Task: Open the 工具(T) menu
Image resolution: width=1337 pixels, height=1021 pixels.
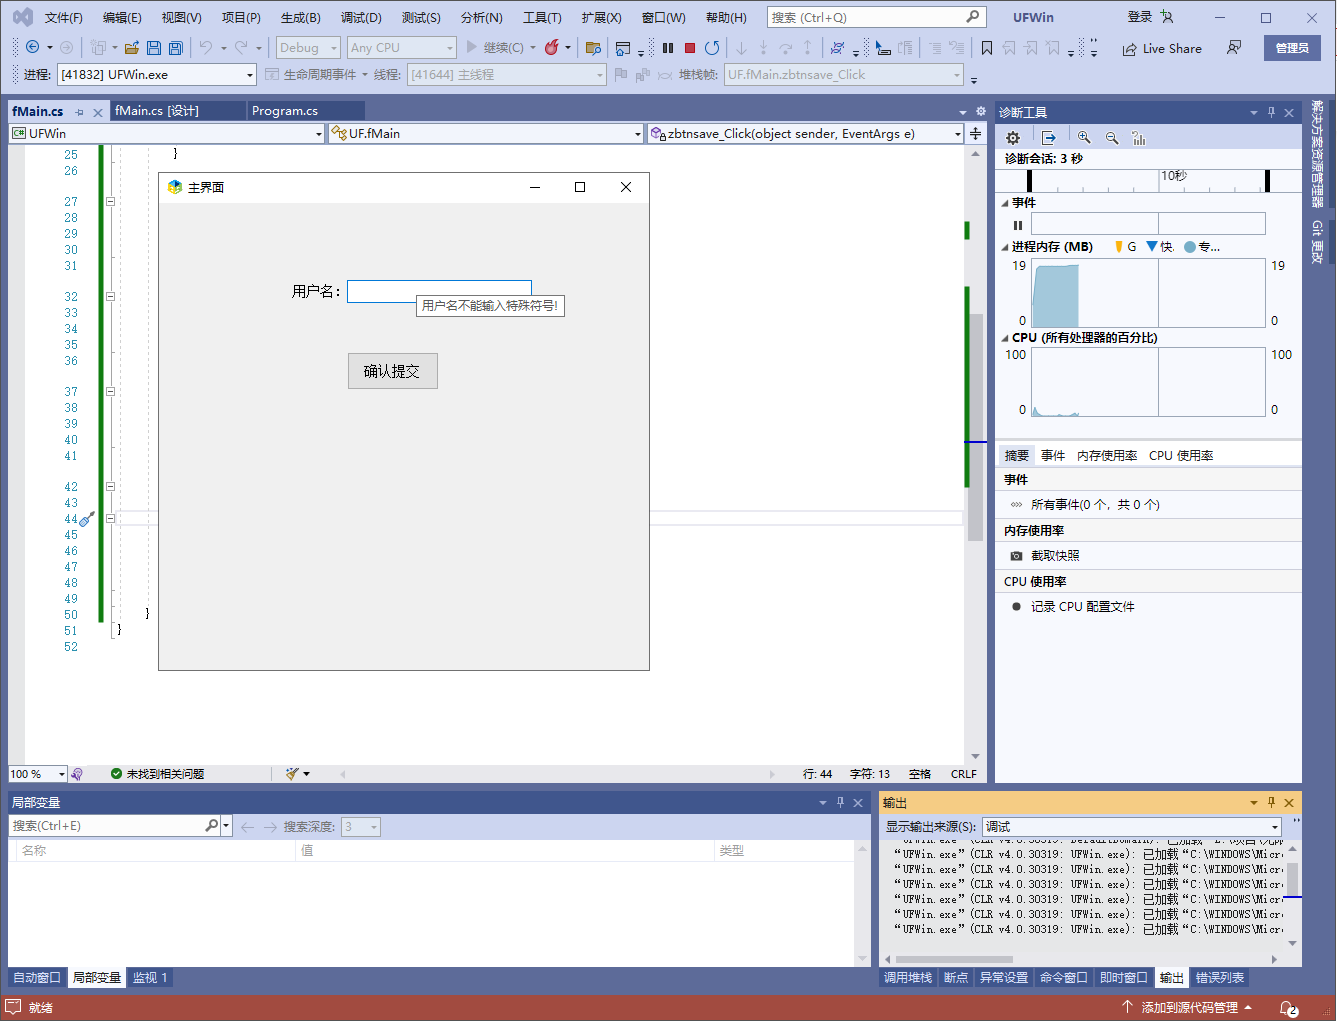Action: tap(542, 17)
